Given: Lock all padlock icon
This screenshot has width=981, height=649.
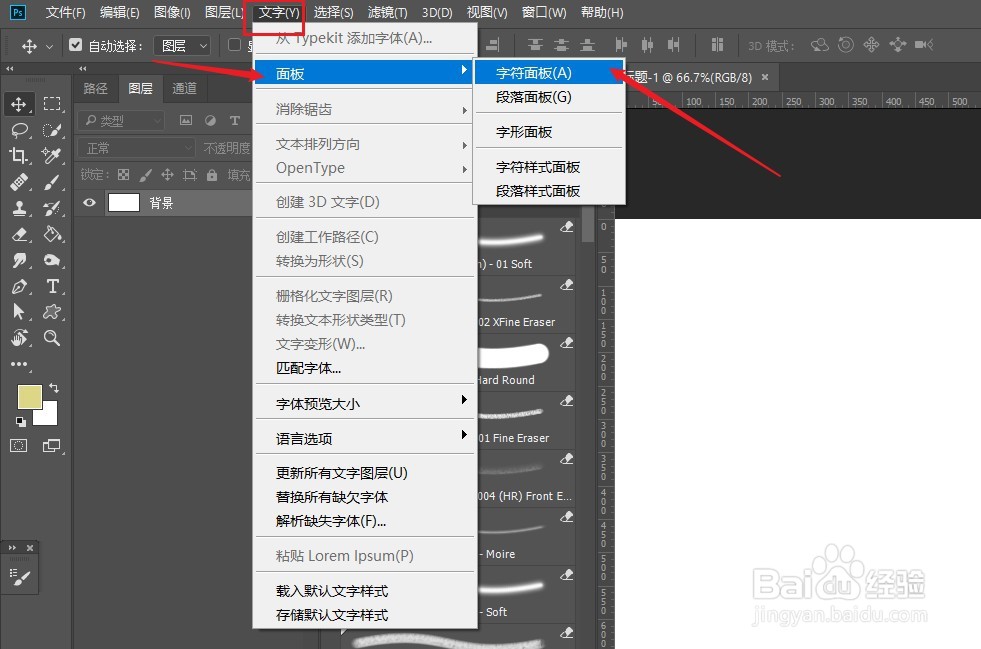Looking at the screenshot, I should (212, 175).
